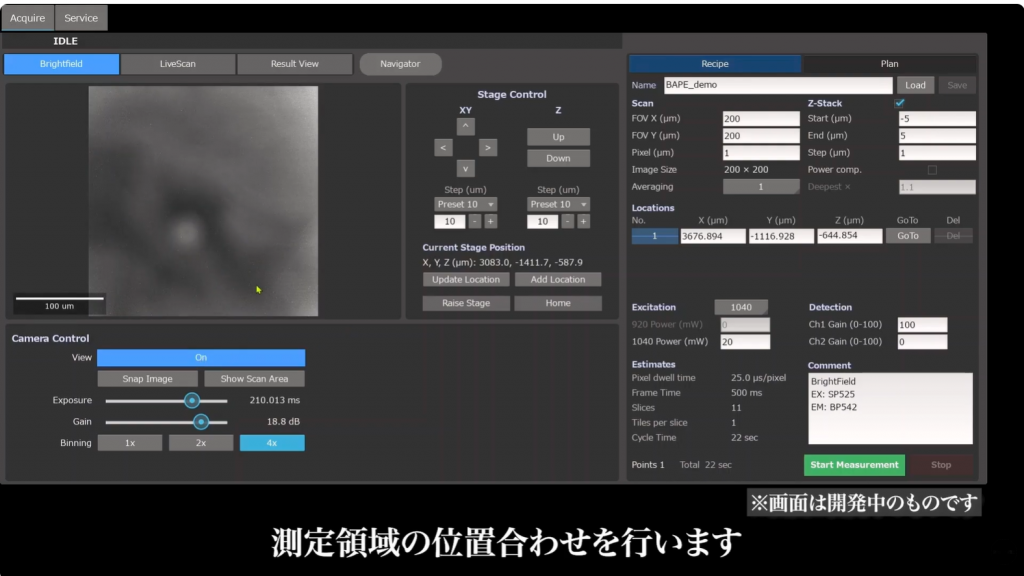Open Excitation 1040 wavelength selector
Viewport: 1024px width, 576px height.
tap(741, 307)
